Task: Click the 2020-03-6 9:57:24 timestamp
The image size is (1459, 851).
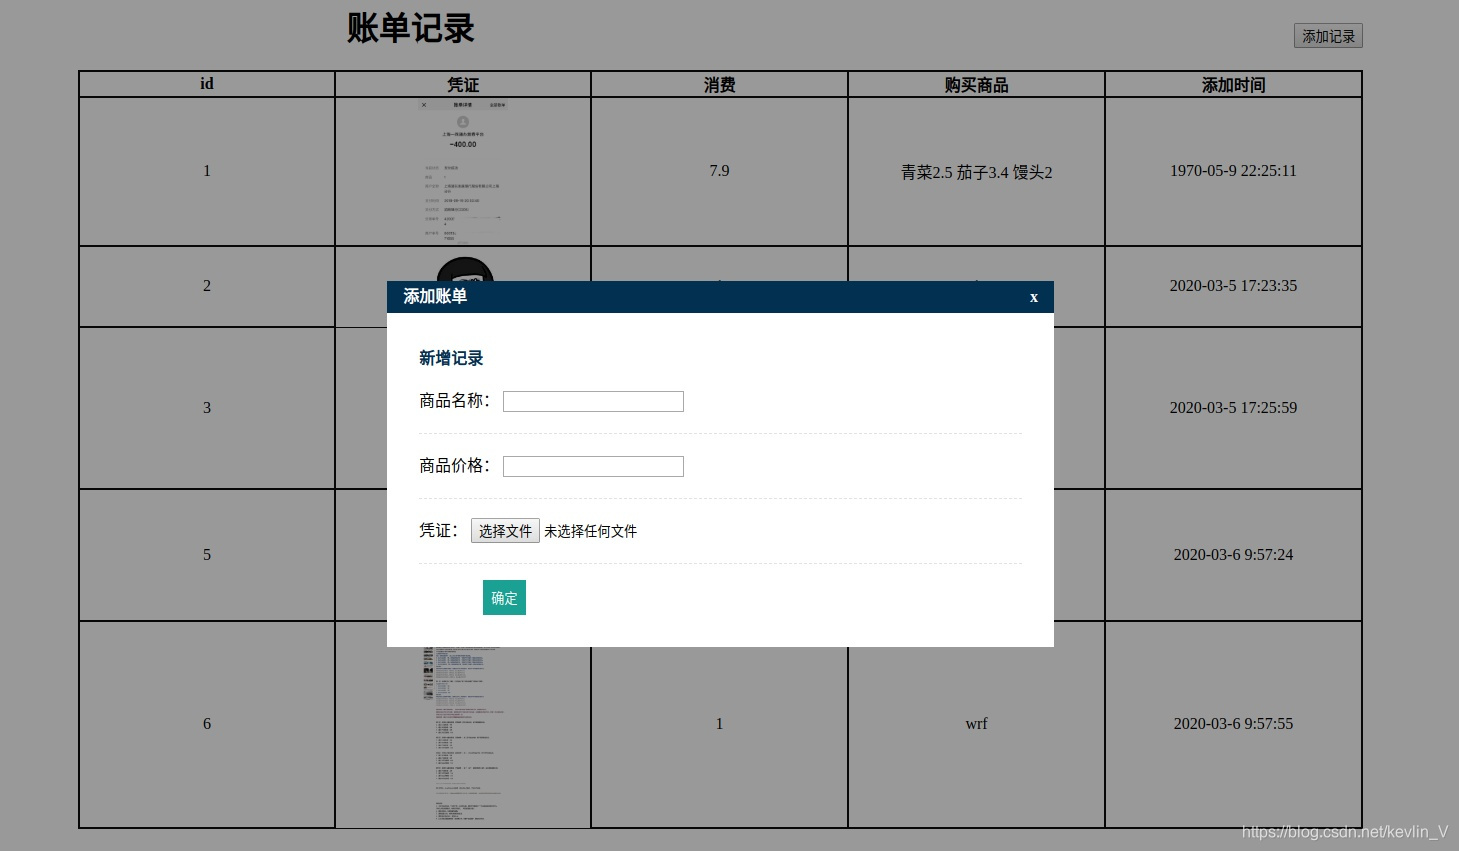Action: click(x=1234, y=555)
